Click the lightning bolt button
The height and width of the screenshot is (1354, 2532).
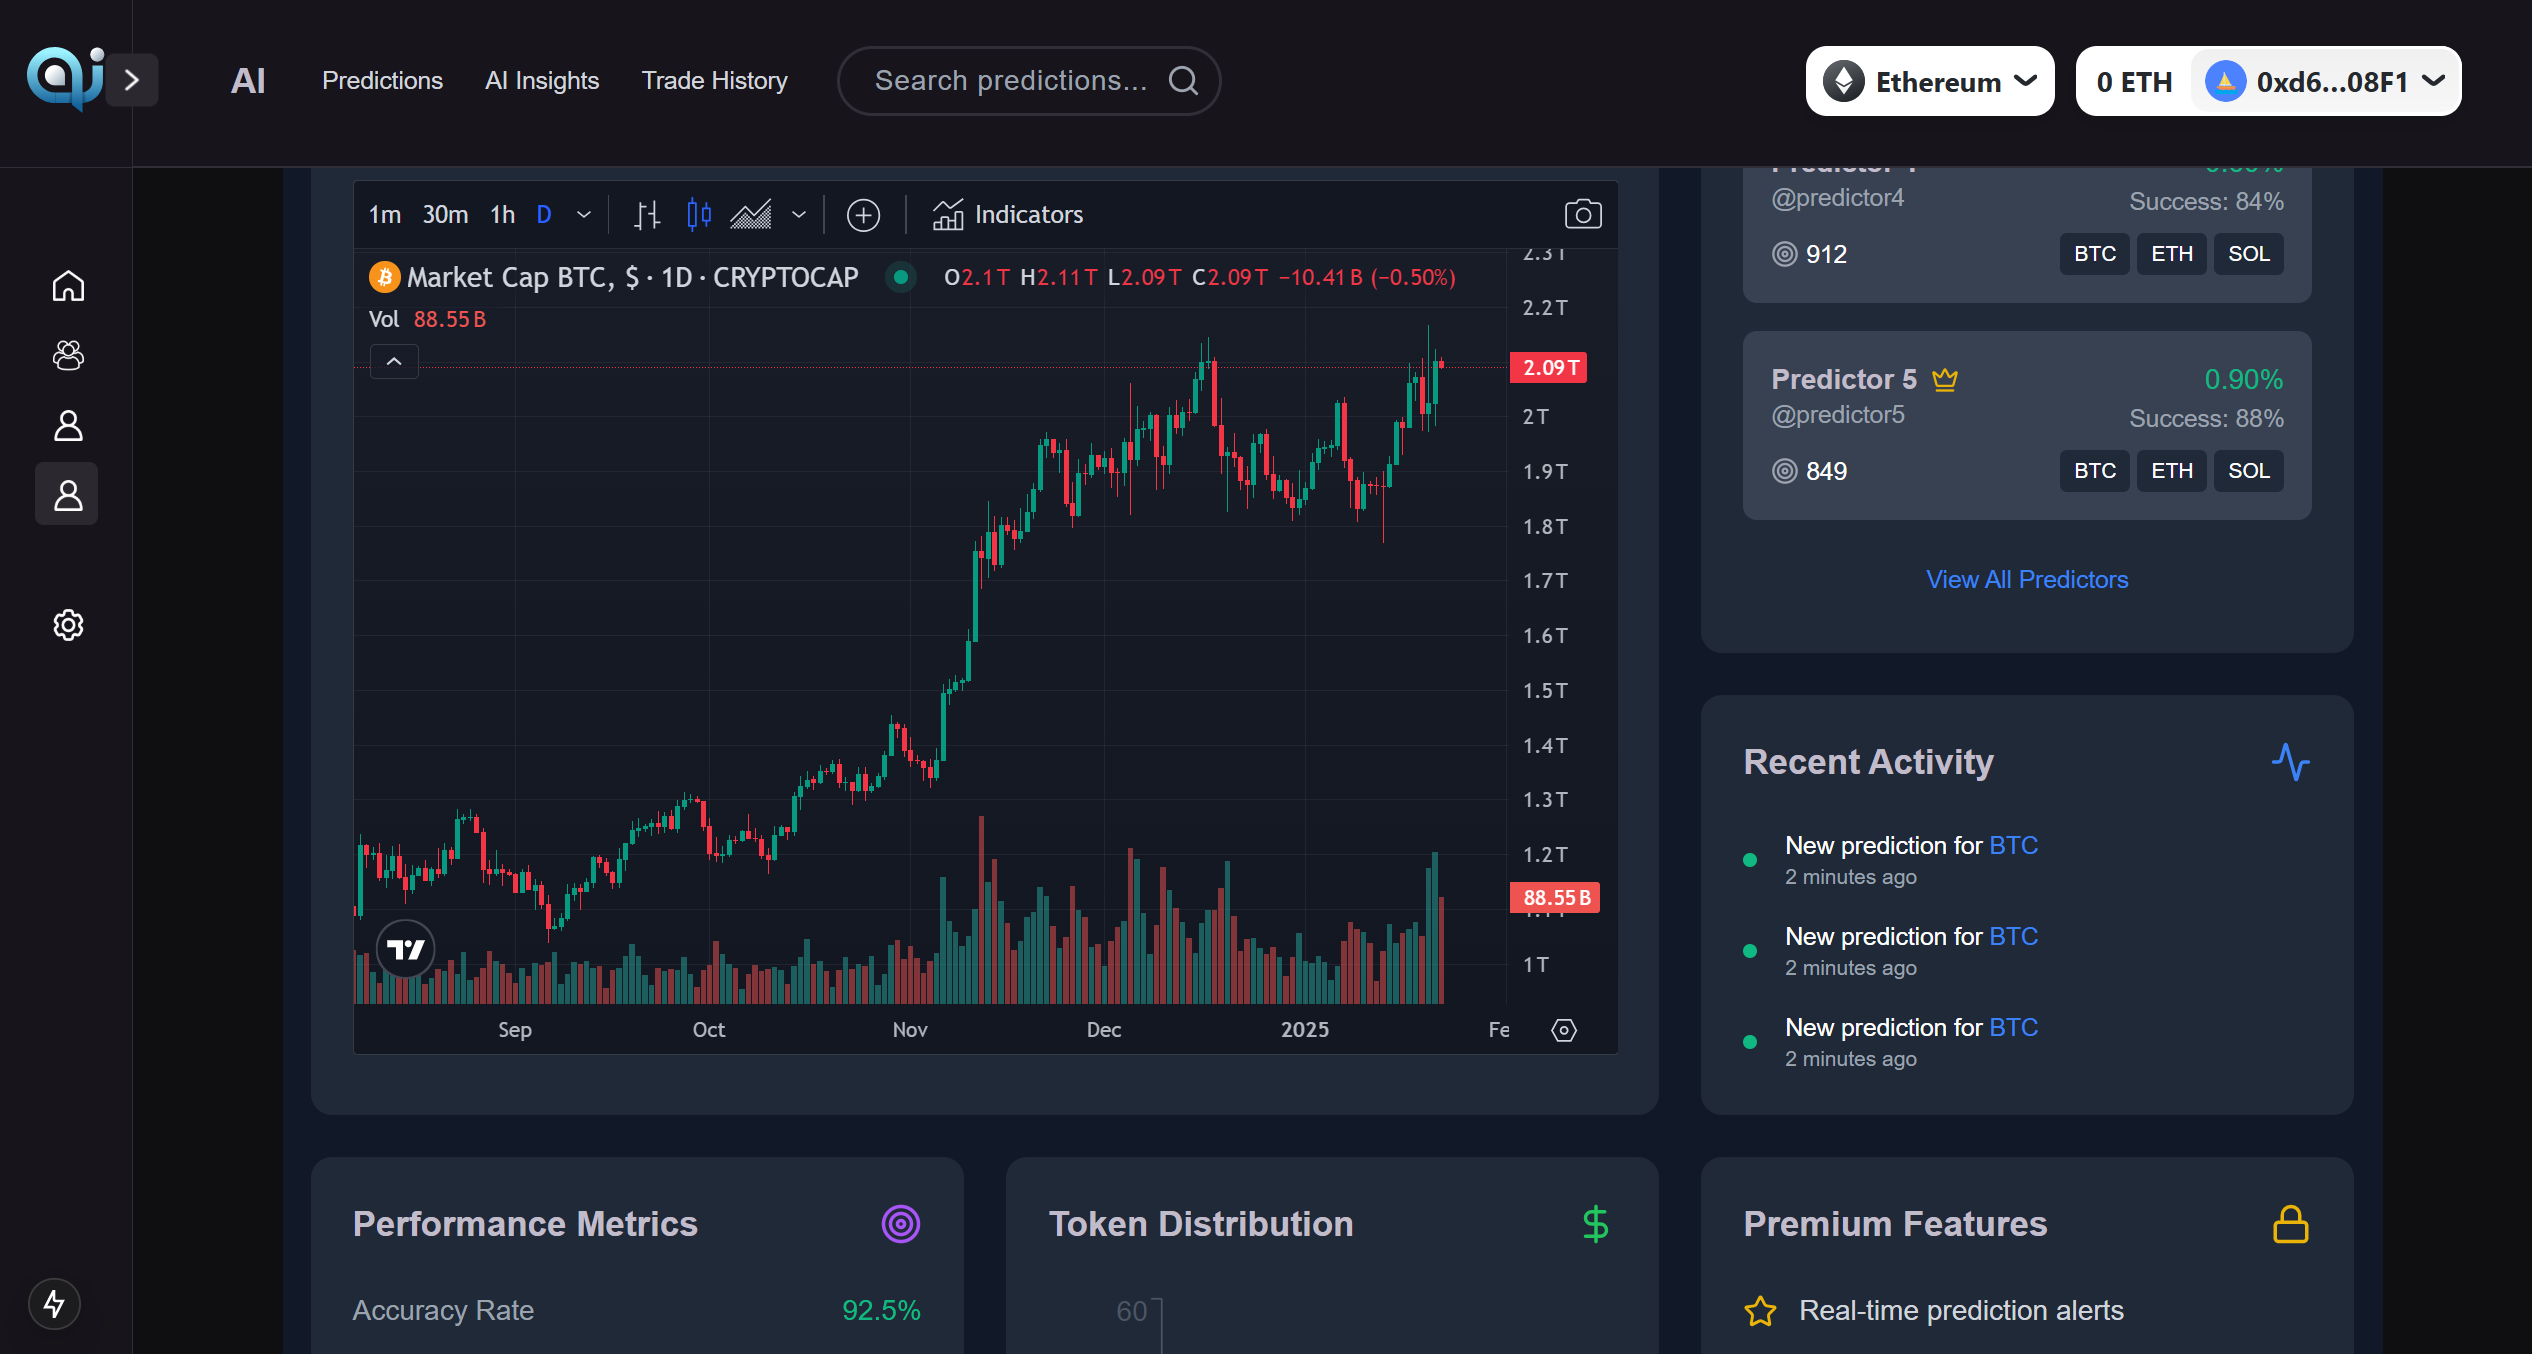pos(54,1304)
